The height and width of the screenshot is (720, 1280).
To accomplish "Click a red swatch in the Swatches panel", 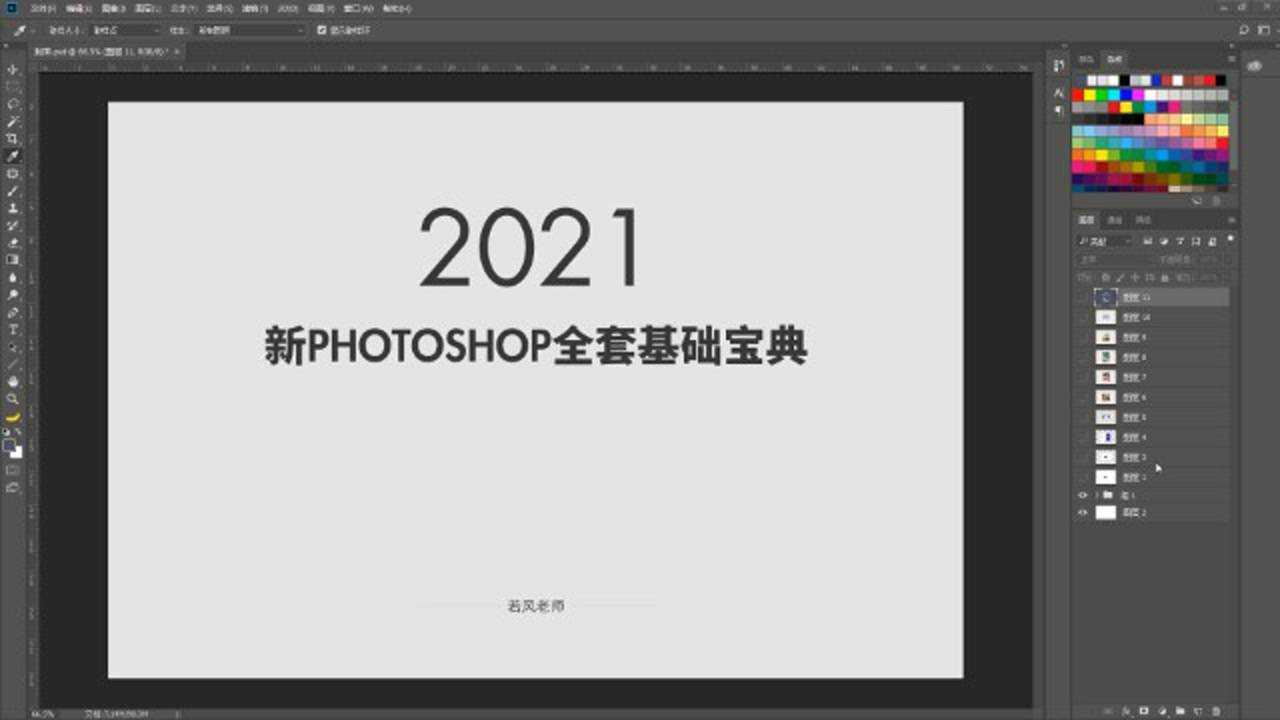I will tap(1077, 94).
